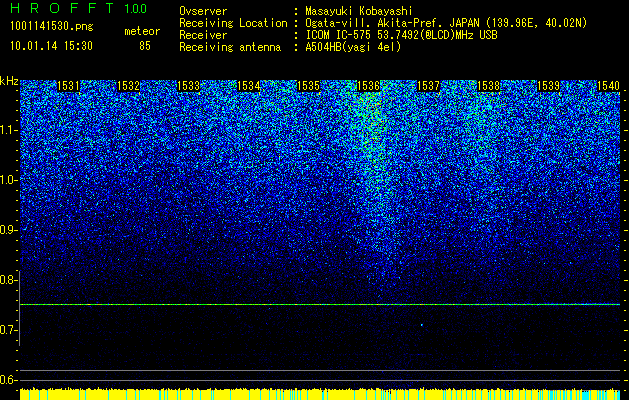Click the 1535 time marker

pos(308,86)
